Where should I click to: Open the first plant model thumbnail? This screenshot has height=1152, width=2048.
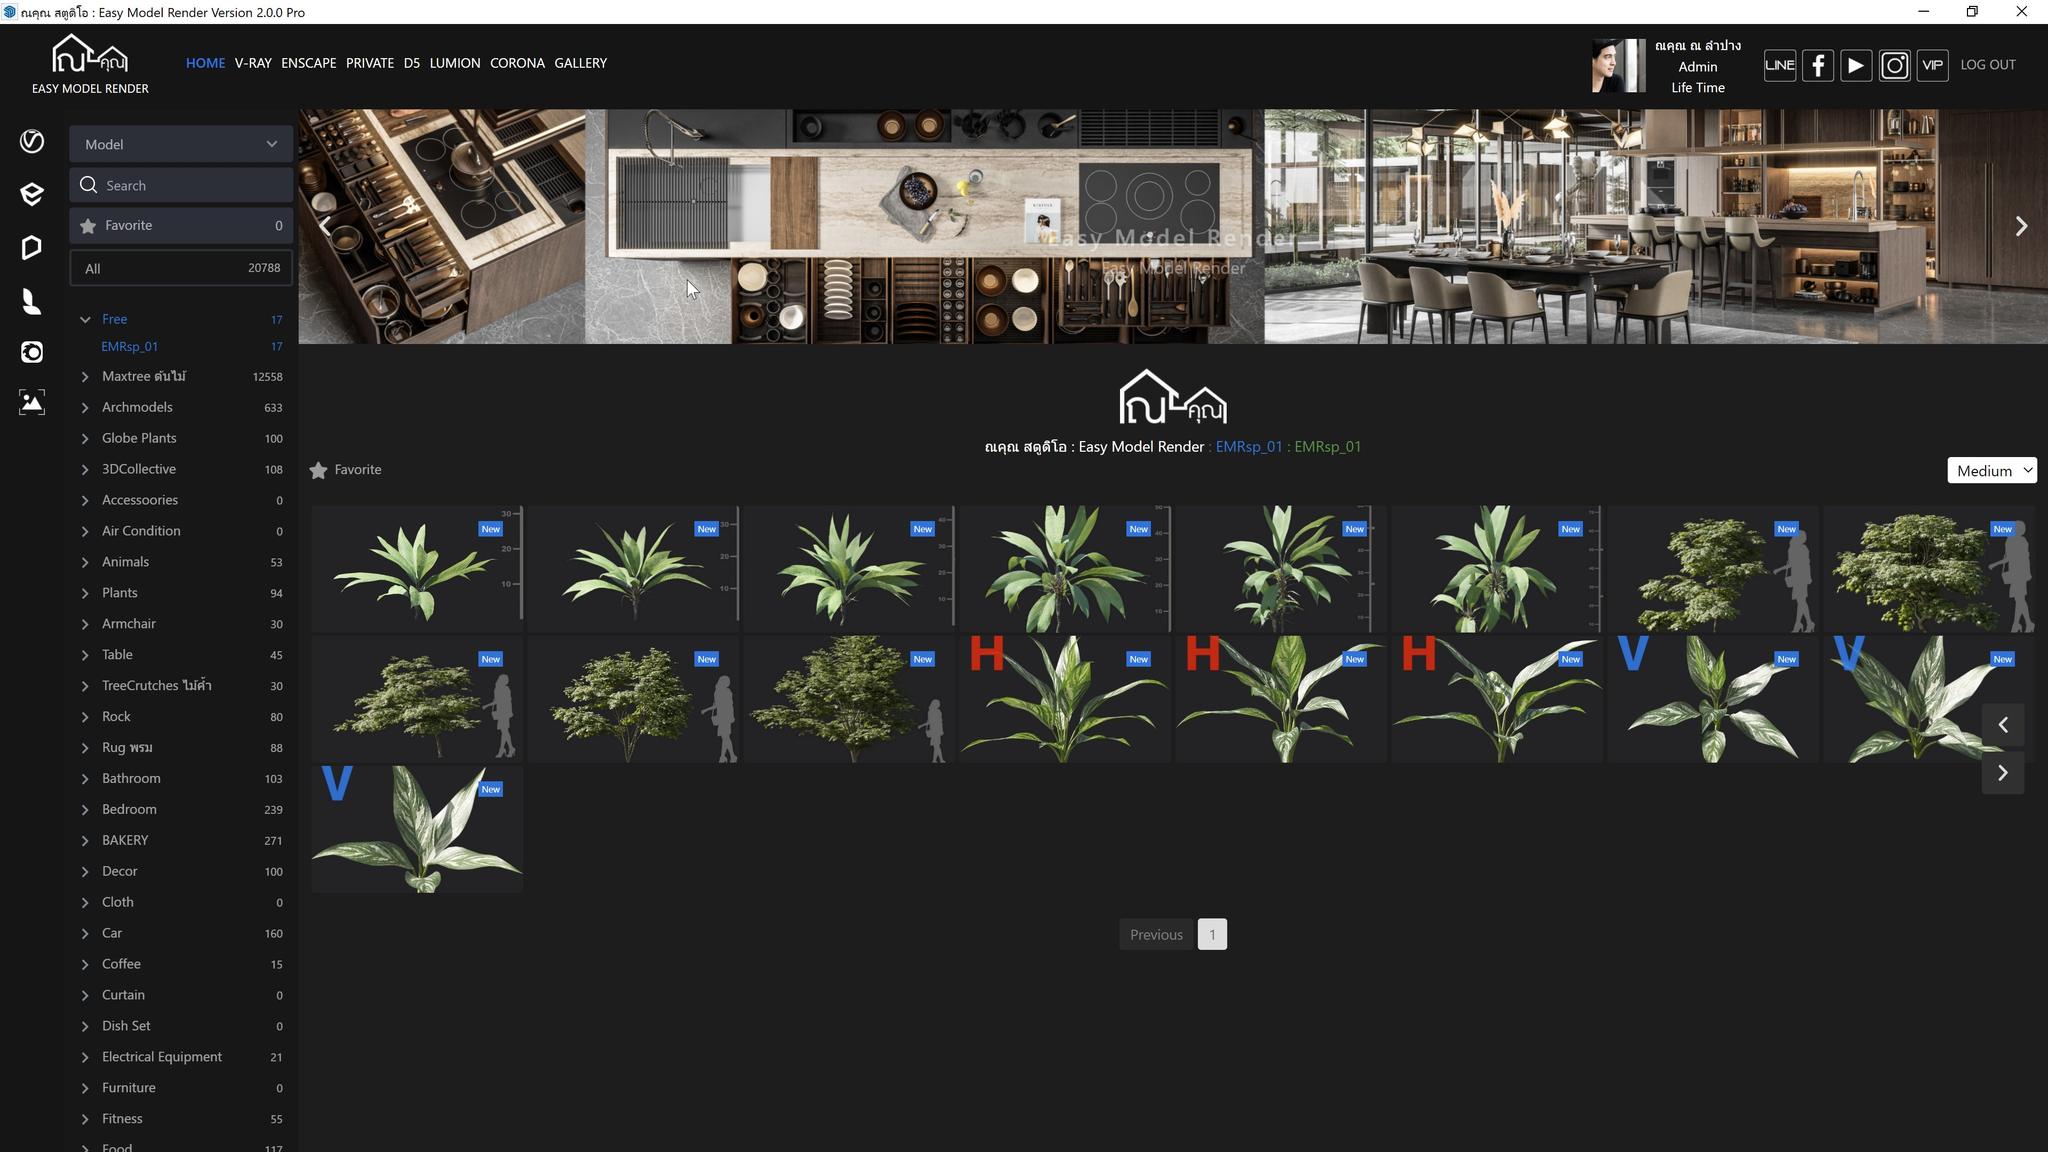(417, 569)
